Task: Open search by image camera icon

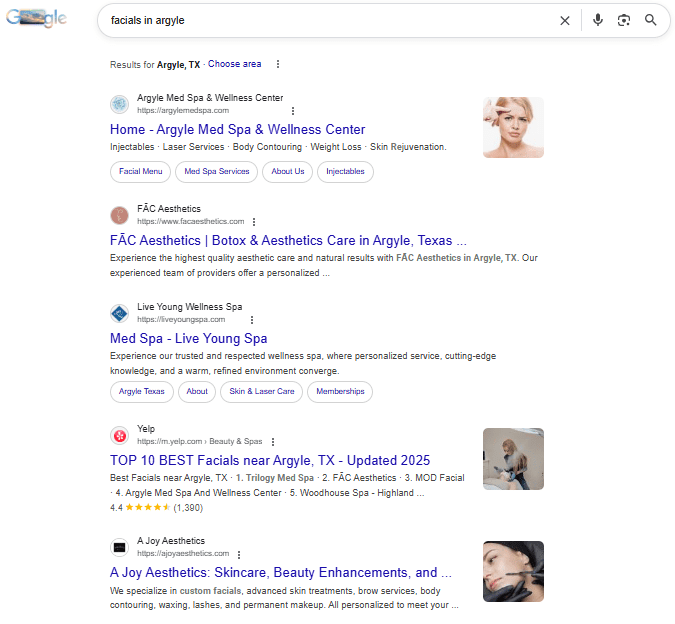Action: pos(624,20)
